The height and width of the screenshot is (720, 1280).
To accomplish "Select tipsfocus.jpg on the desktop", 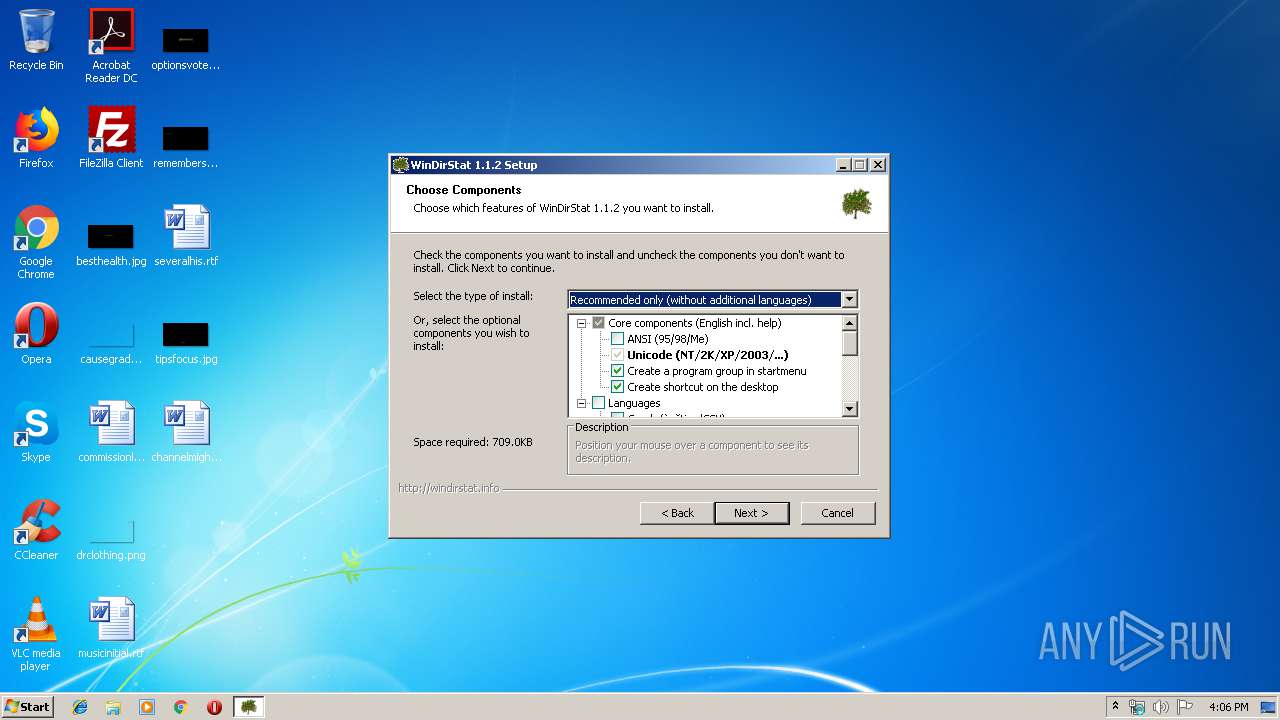I will (186, 342).
